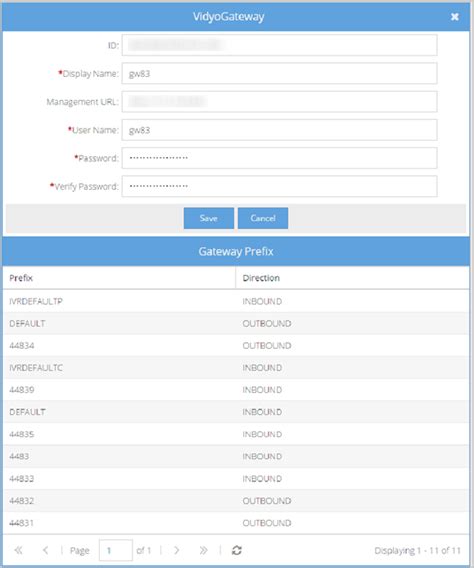Edit the Display Name field
474x568 pixels.
pyautogui.click(x=279, y=74)
